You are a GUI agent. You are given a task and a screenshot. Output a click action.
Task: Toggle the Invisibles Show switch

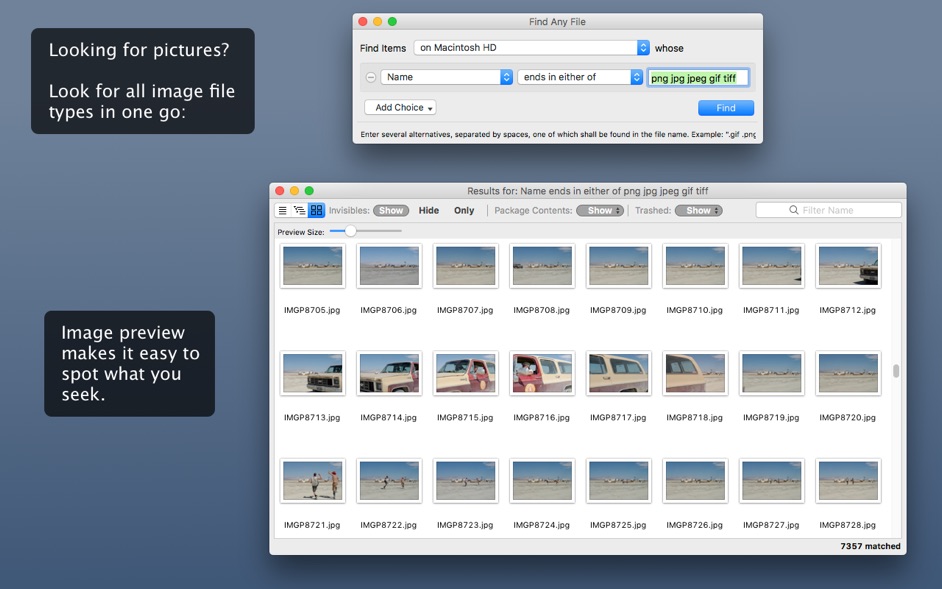(x=390, y=210)
